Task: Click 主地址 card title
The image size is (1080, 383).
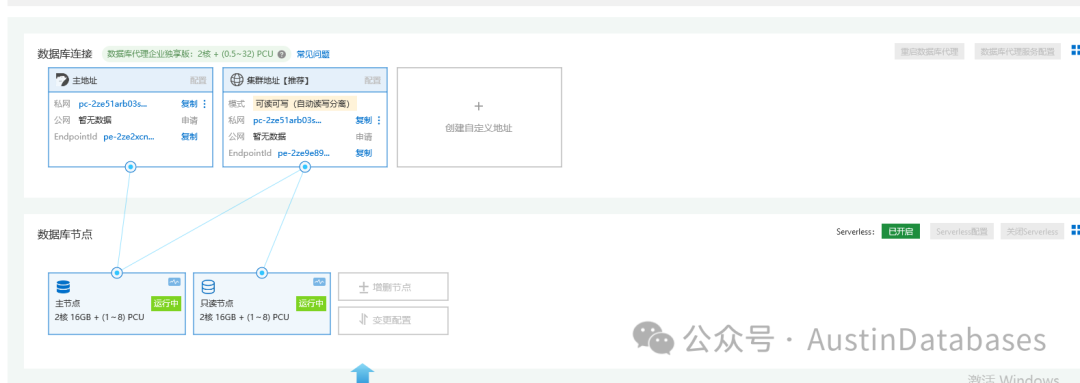Action: 85,80
